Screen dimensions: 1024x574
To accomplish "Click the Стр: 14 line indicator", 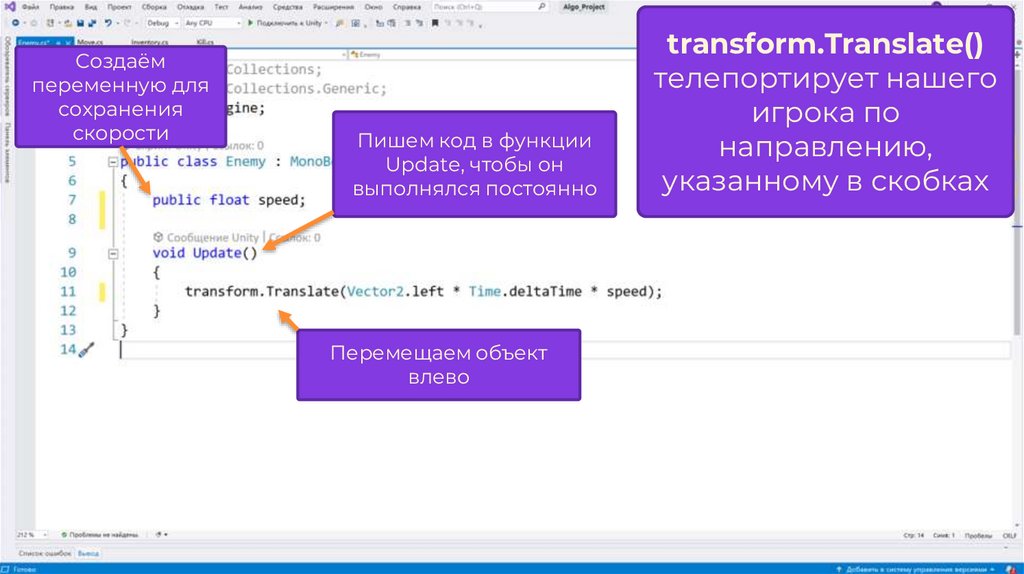I will pyautogui.click(x=914, y=535).
